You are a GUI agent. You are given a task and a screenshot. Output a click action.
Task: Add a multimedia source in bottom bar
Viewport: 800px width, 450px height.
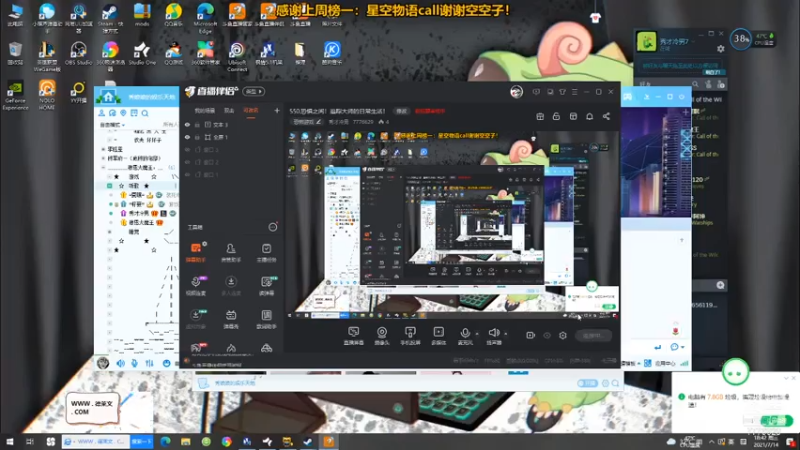click(438, 336)
